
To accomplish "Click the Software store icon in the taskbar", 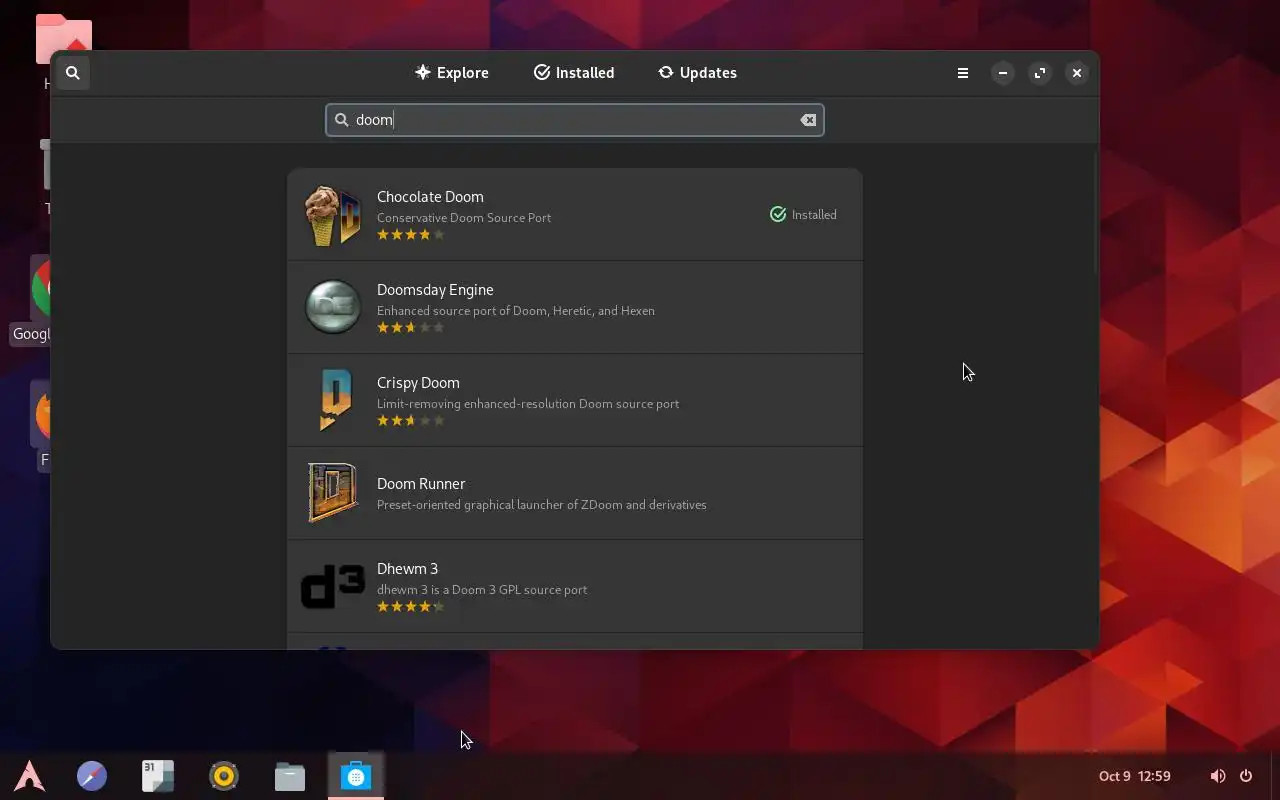I will click(356, 776).
